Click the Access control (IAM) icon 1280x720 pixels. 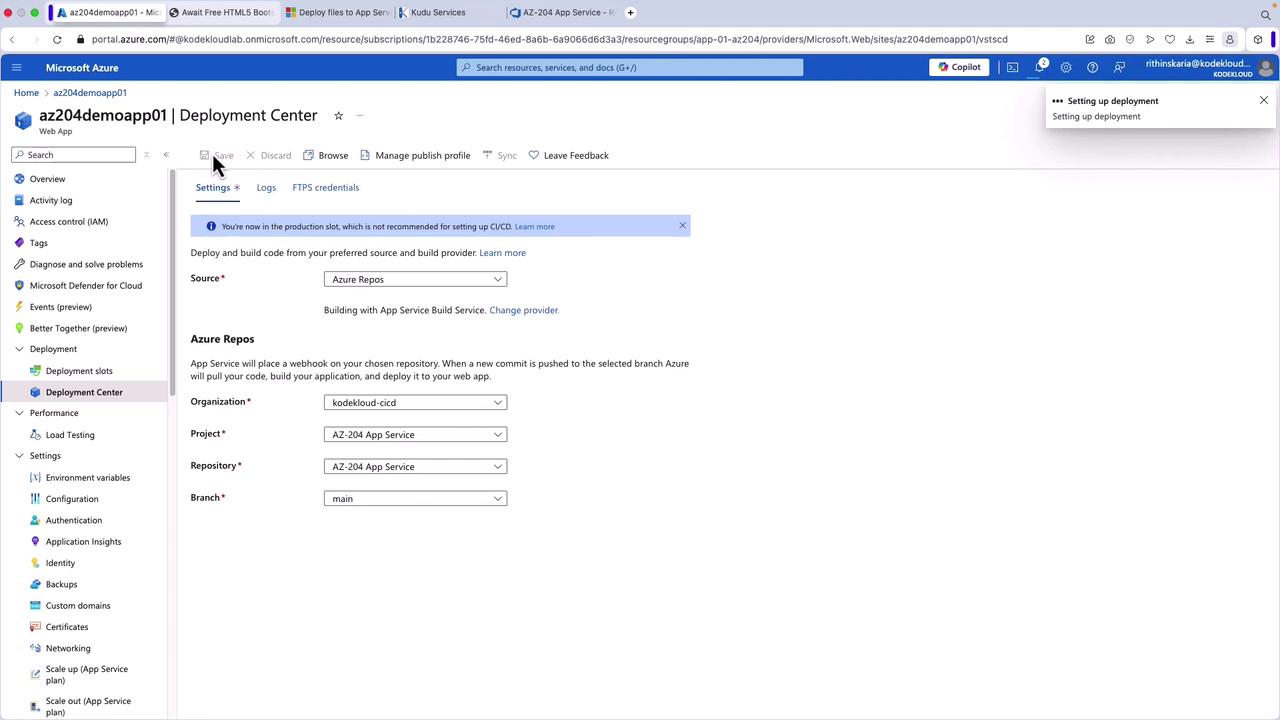pyautogui.click(x=19, y=222)
